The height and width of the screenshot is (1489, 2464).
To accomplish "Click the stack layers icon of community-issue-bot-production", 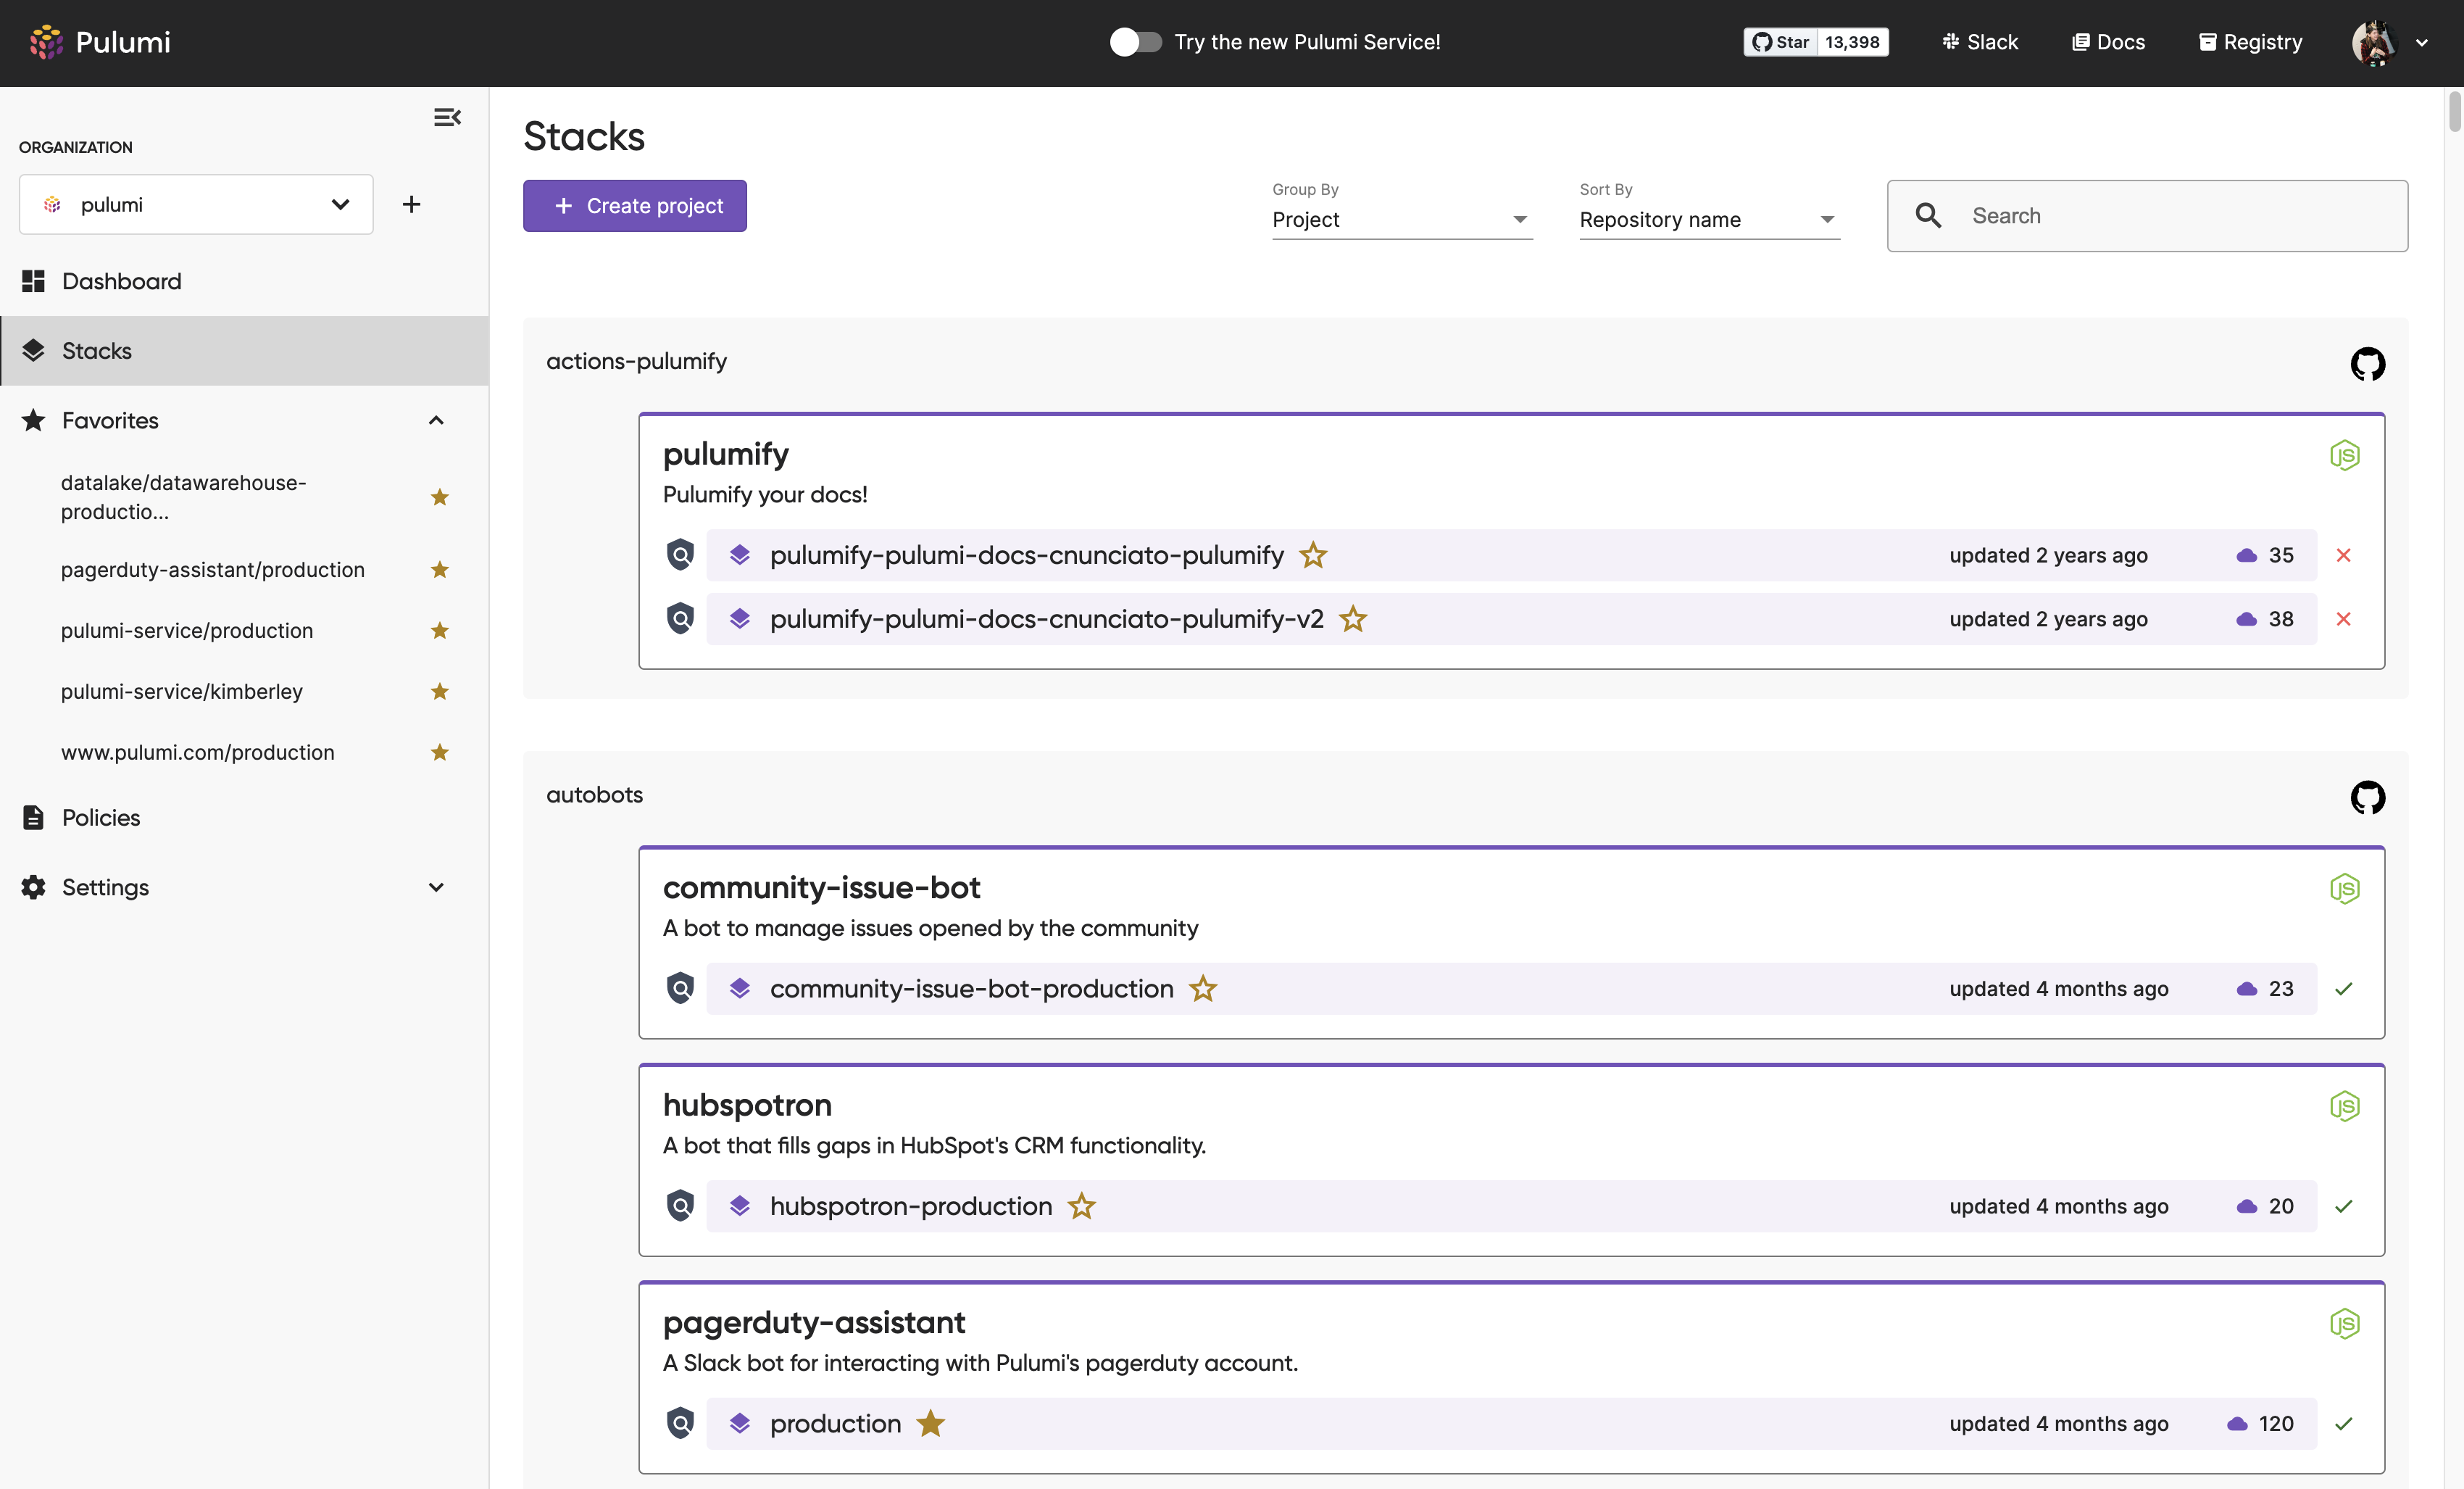I will (740, 988).
